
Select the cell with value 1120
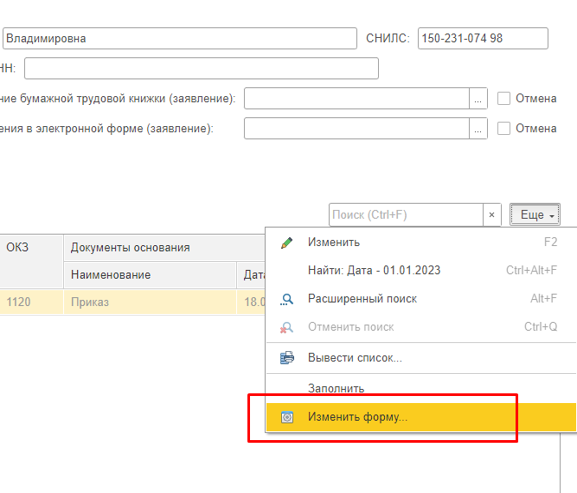tap(31, 302)
